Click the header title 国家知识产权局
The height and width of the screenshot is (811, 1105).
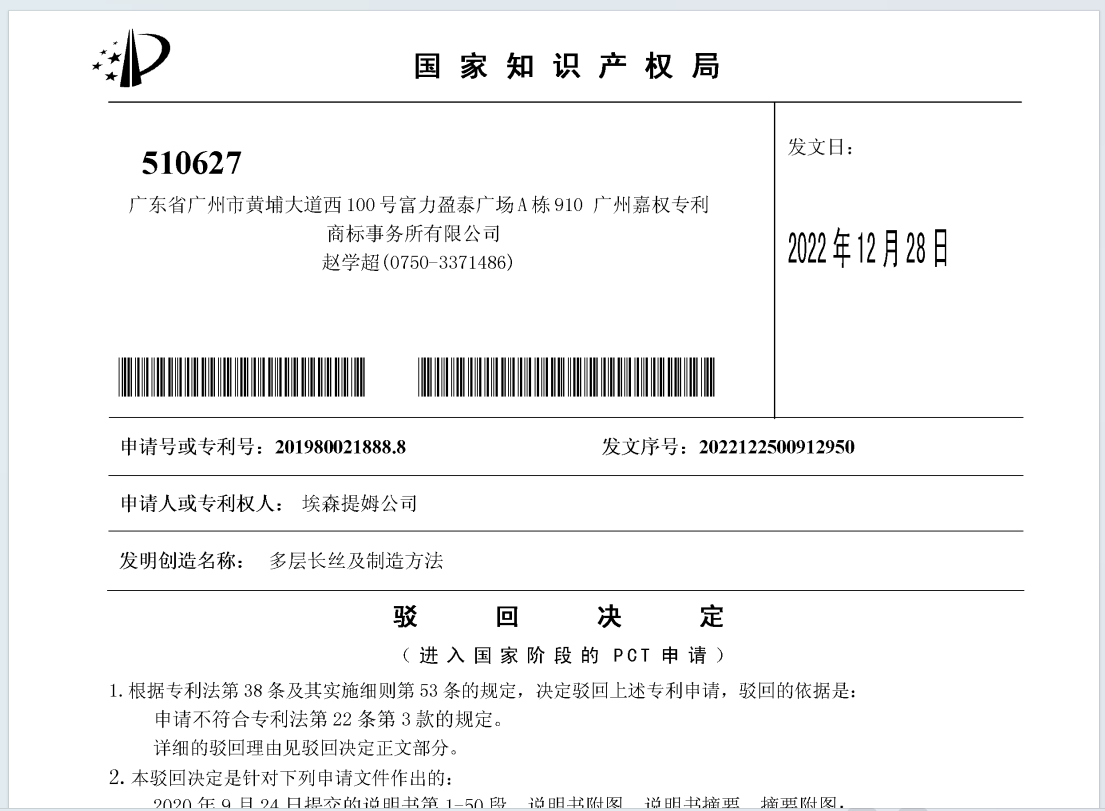coord(567,67)
